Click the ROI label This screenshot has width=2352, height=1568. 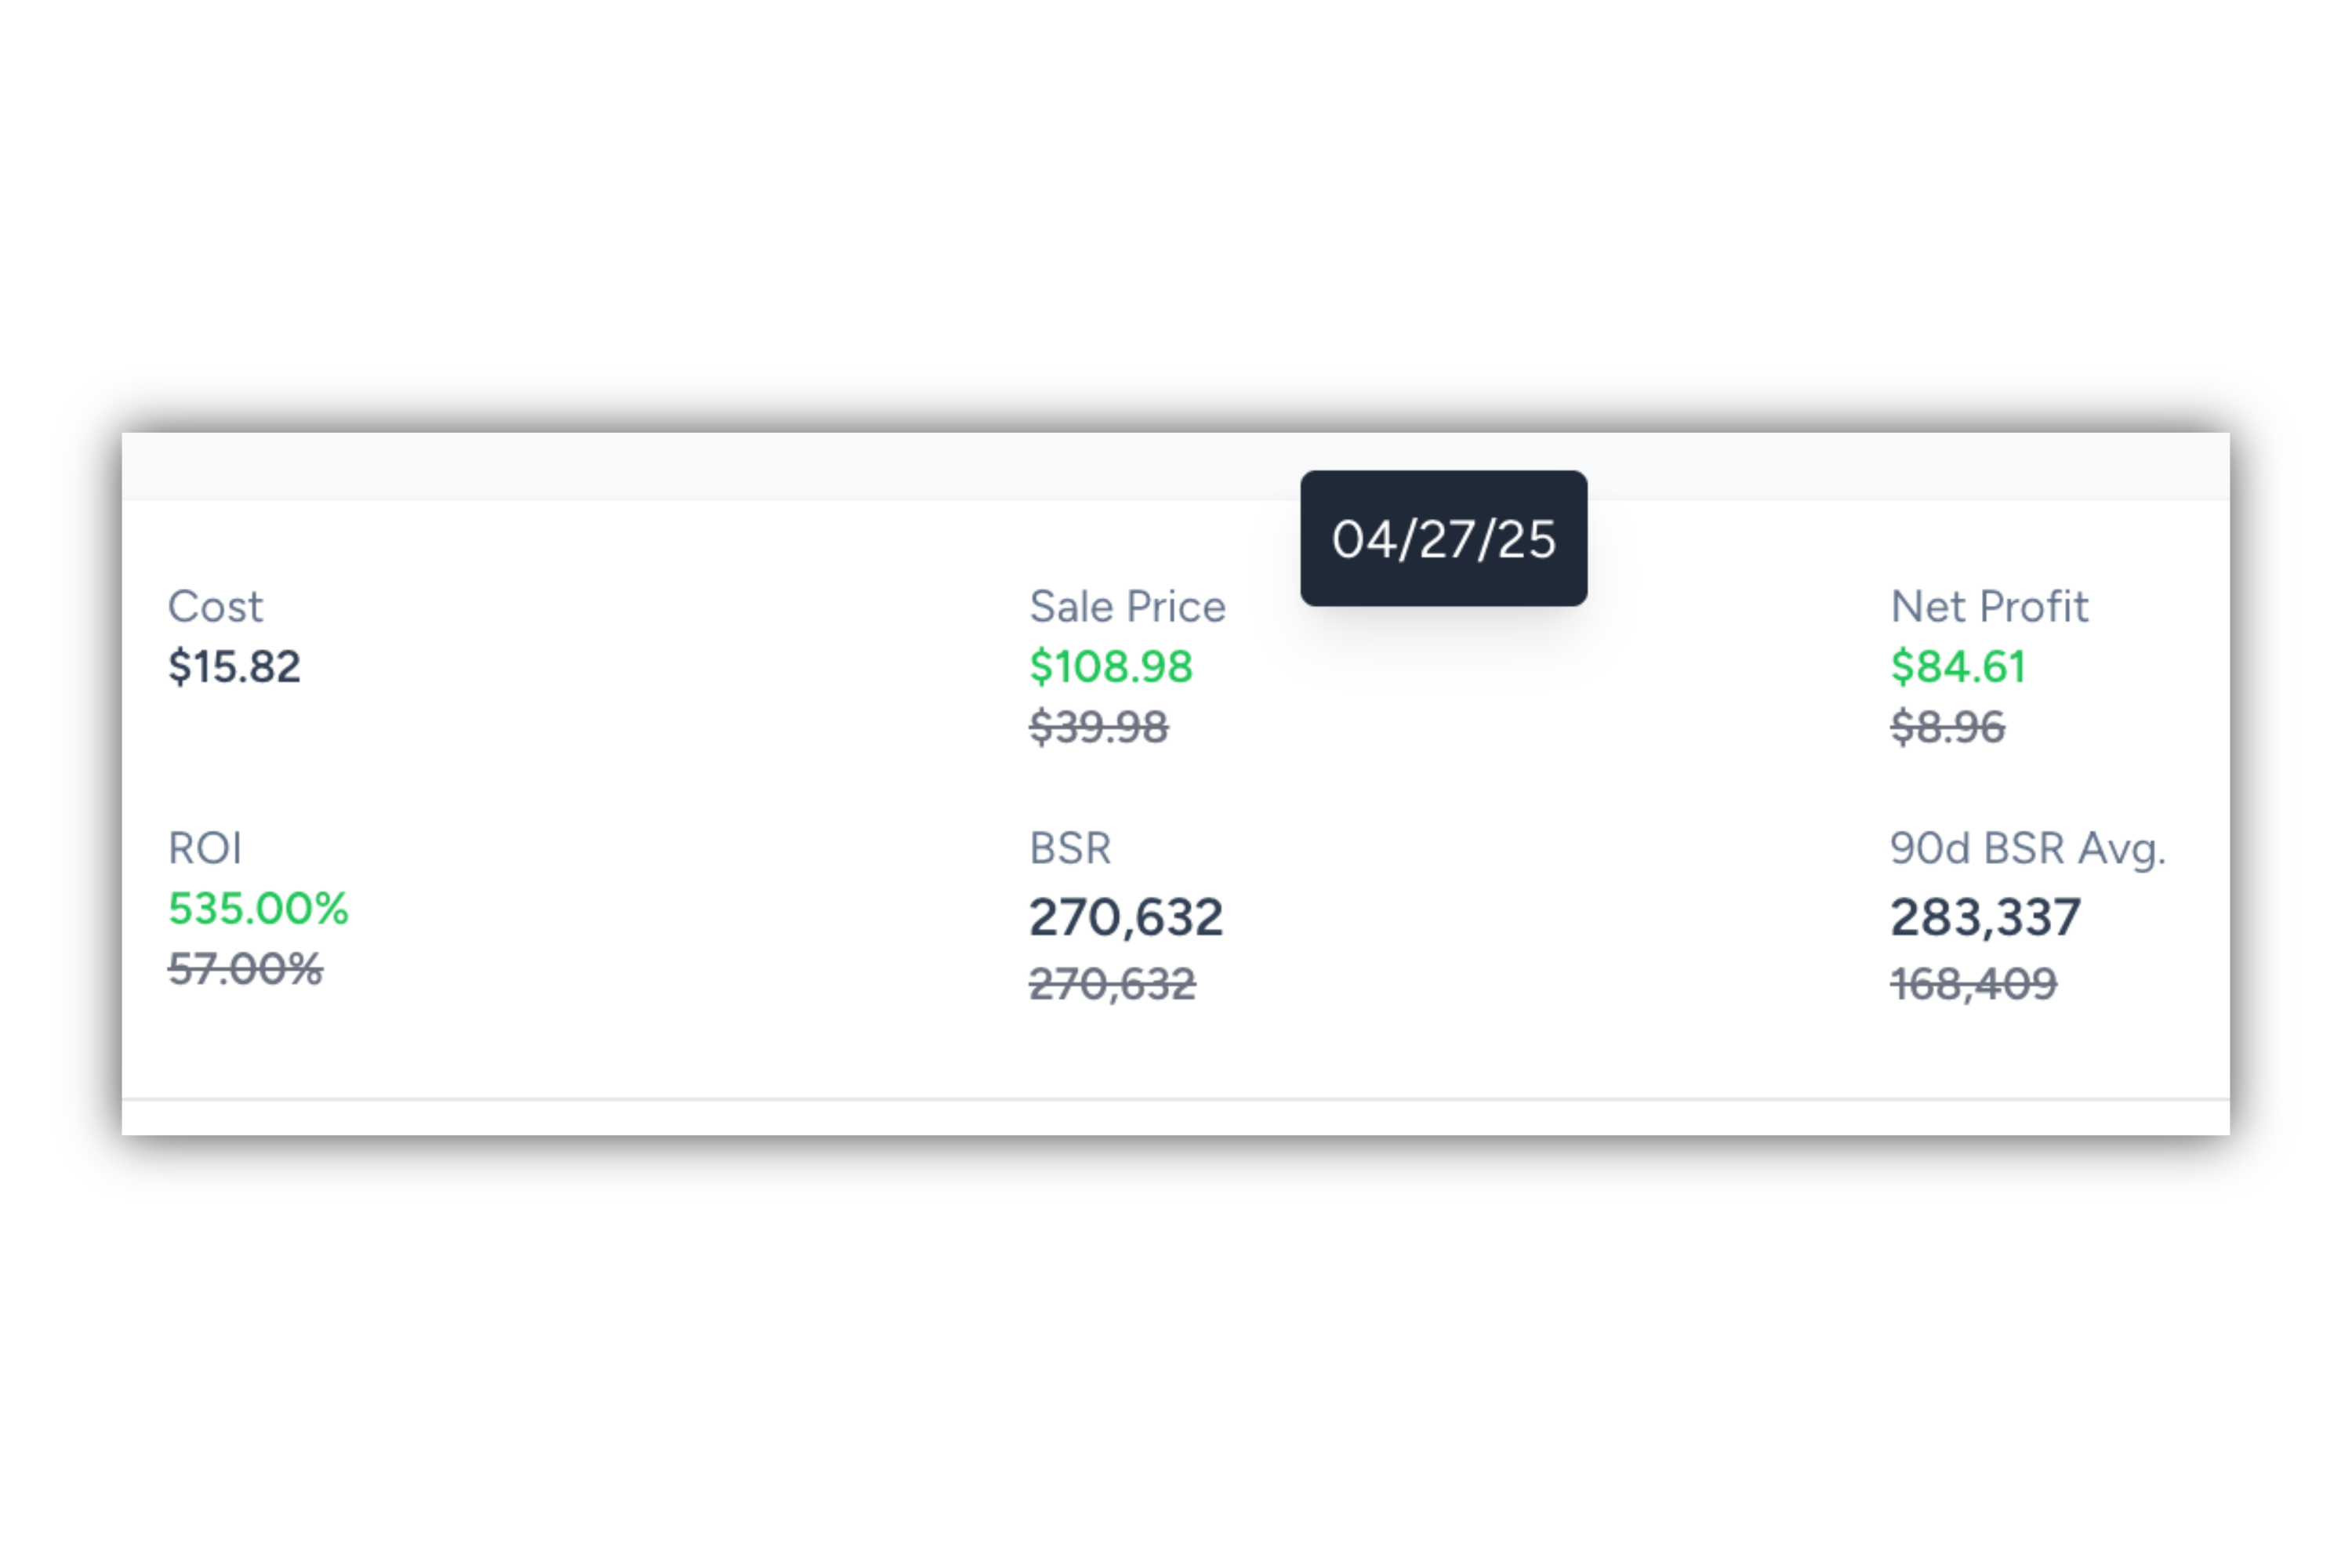coord(205,848)
